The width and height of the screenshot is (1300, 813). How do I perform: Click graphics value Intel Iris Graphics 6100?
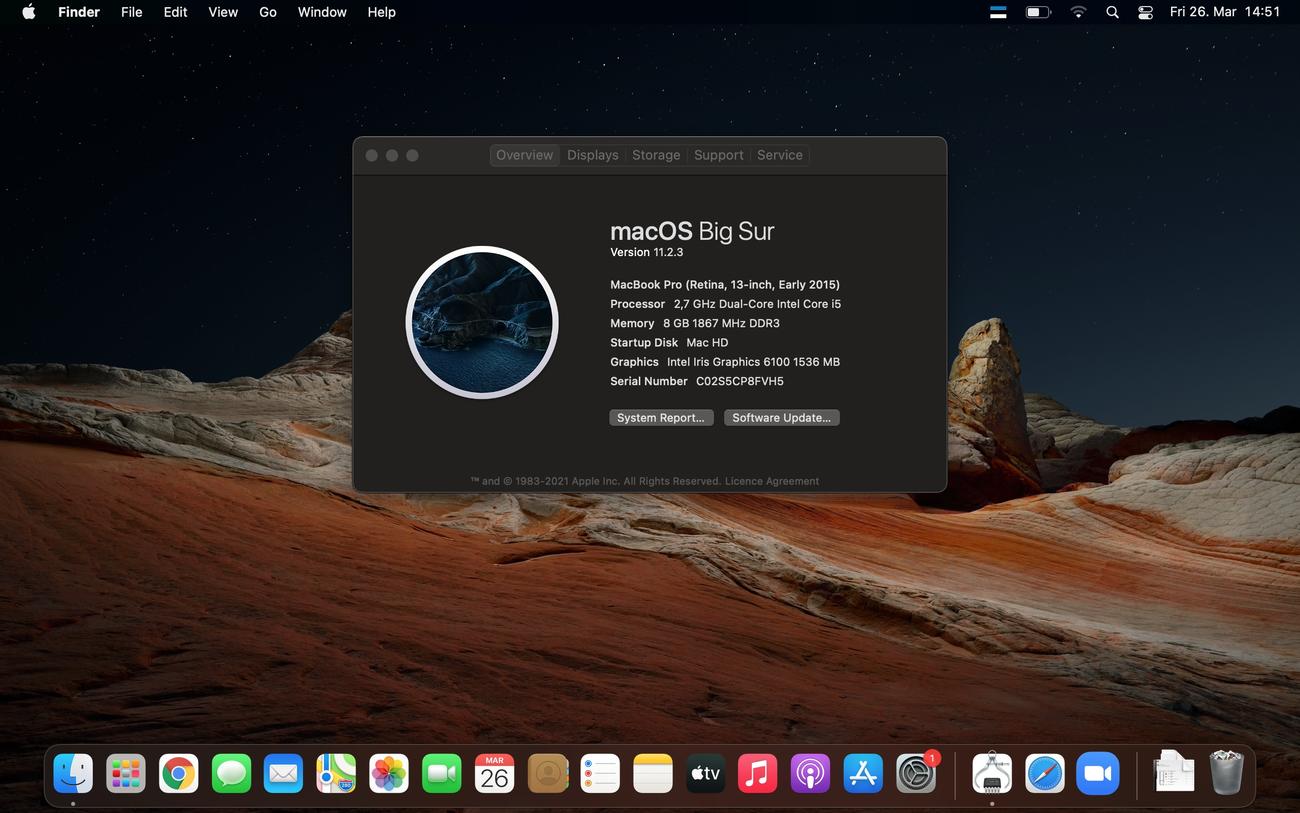click(x=753, y=362)
